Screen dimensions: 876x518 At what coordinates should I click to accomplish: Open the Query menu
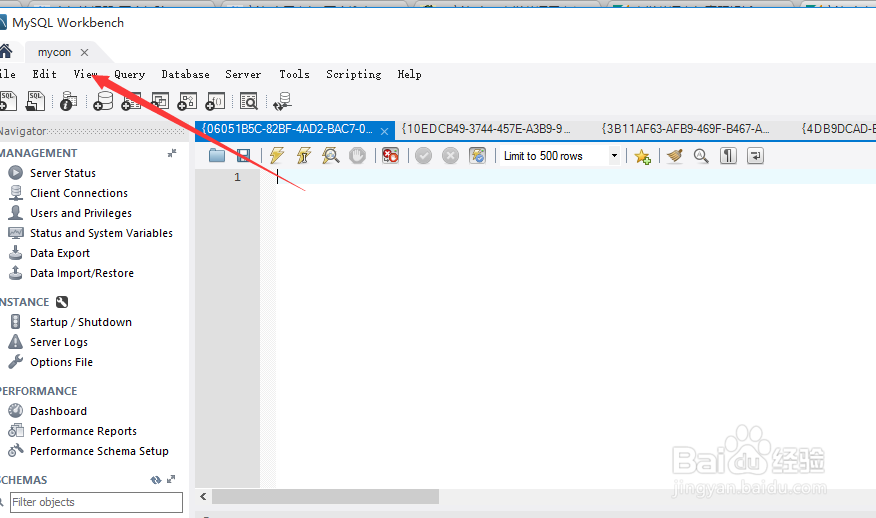(x=130, y=74)
